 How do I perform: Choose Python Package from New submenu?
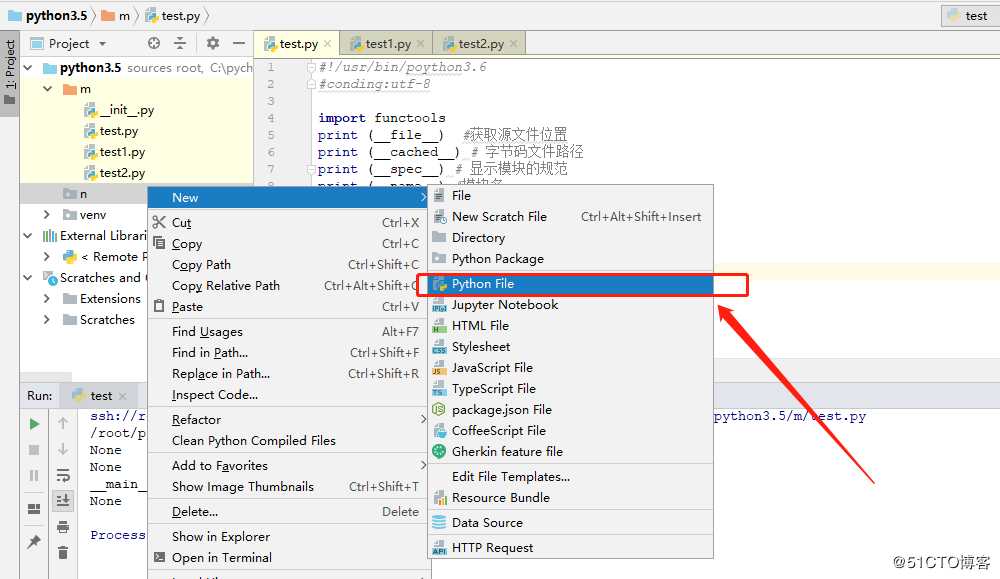coord(570,259)
